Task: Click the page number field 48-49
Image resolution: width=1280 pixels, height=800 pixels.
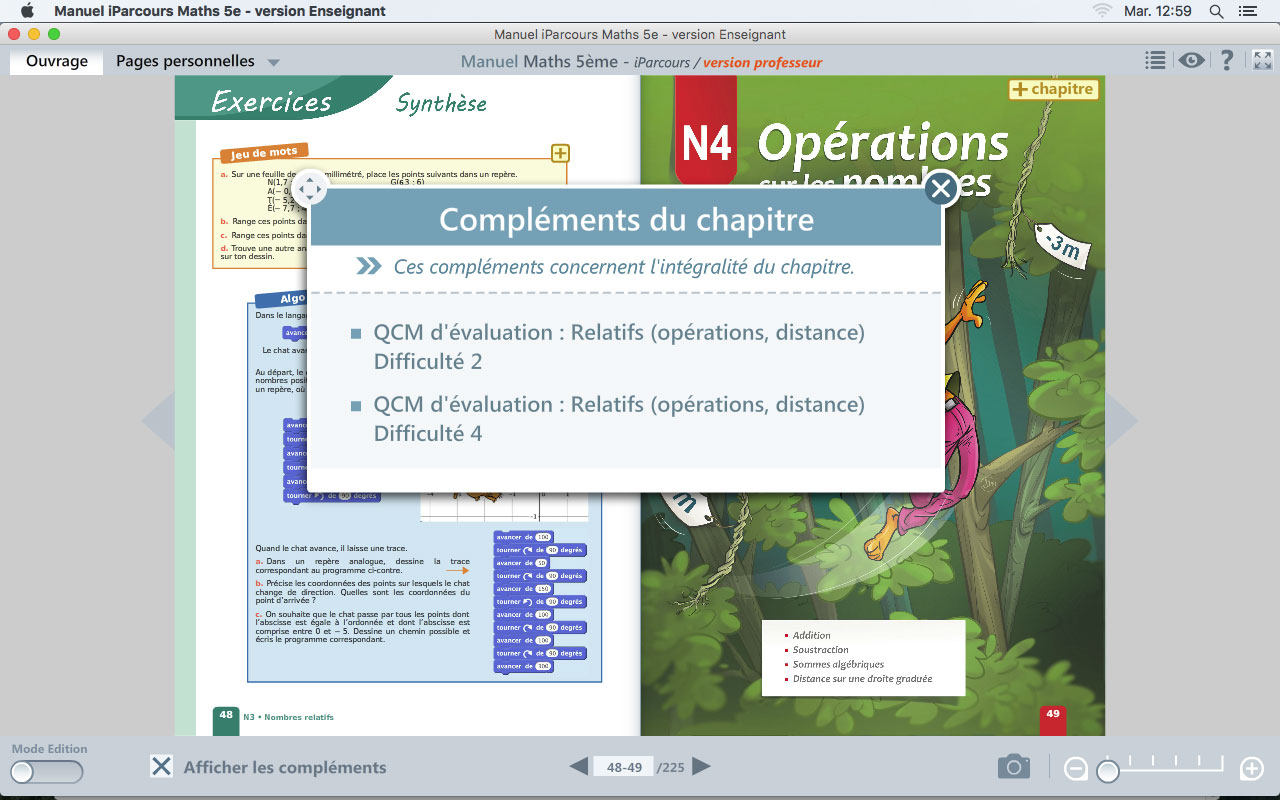Action: point(624,767)
